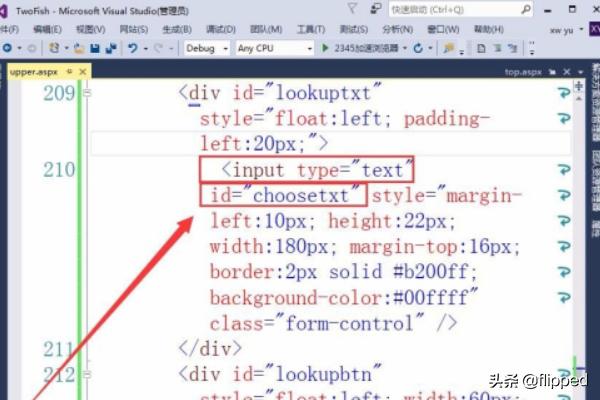
Task: Click line number 210 in the margin
Action: point(59,170)
